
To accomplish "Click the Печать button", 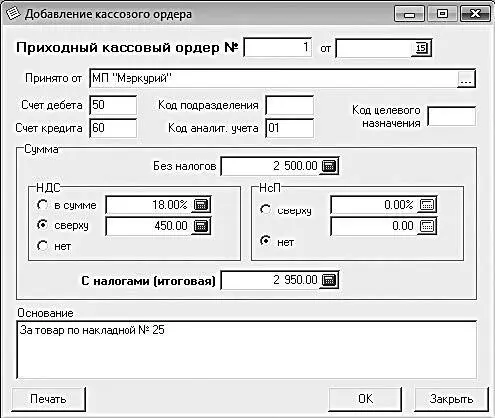I will (48, 399).
